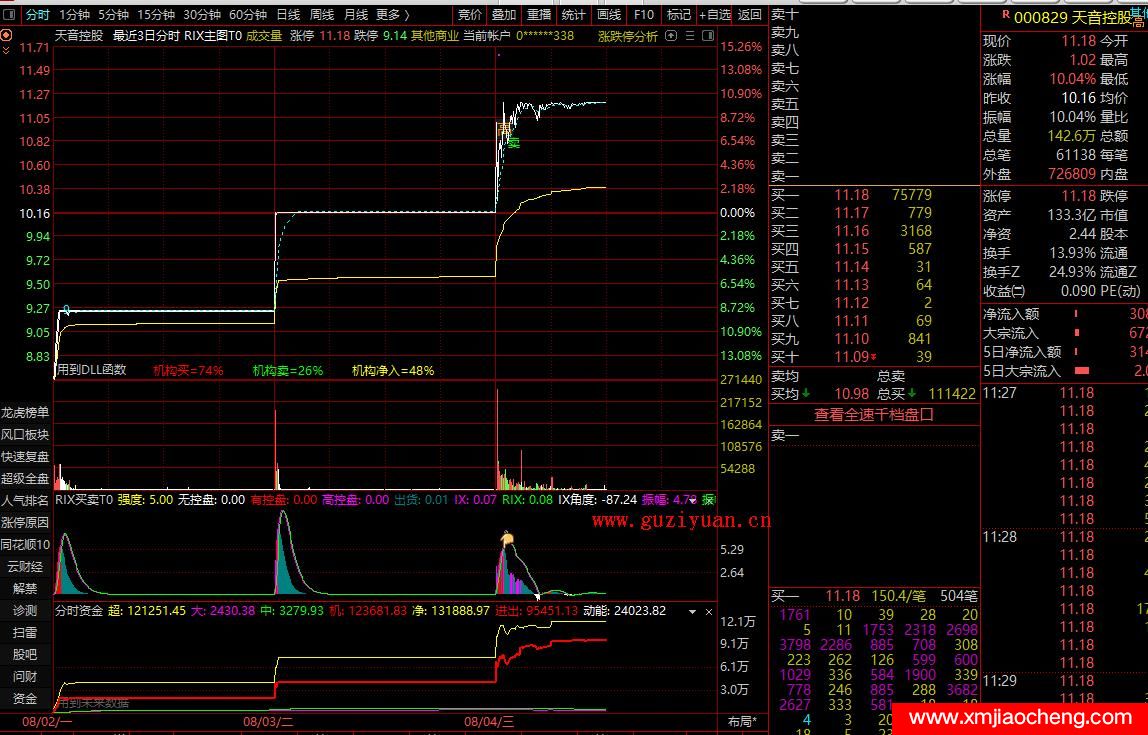1148x735 pixels.
Task: Click the panel layout icon in chart header
Action: coord(707,36)
